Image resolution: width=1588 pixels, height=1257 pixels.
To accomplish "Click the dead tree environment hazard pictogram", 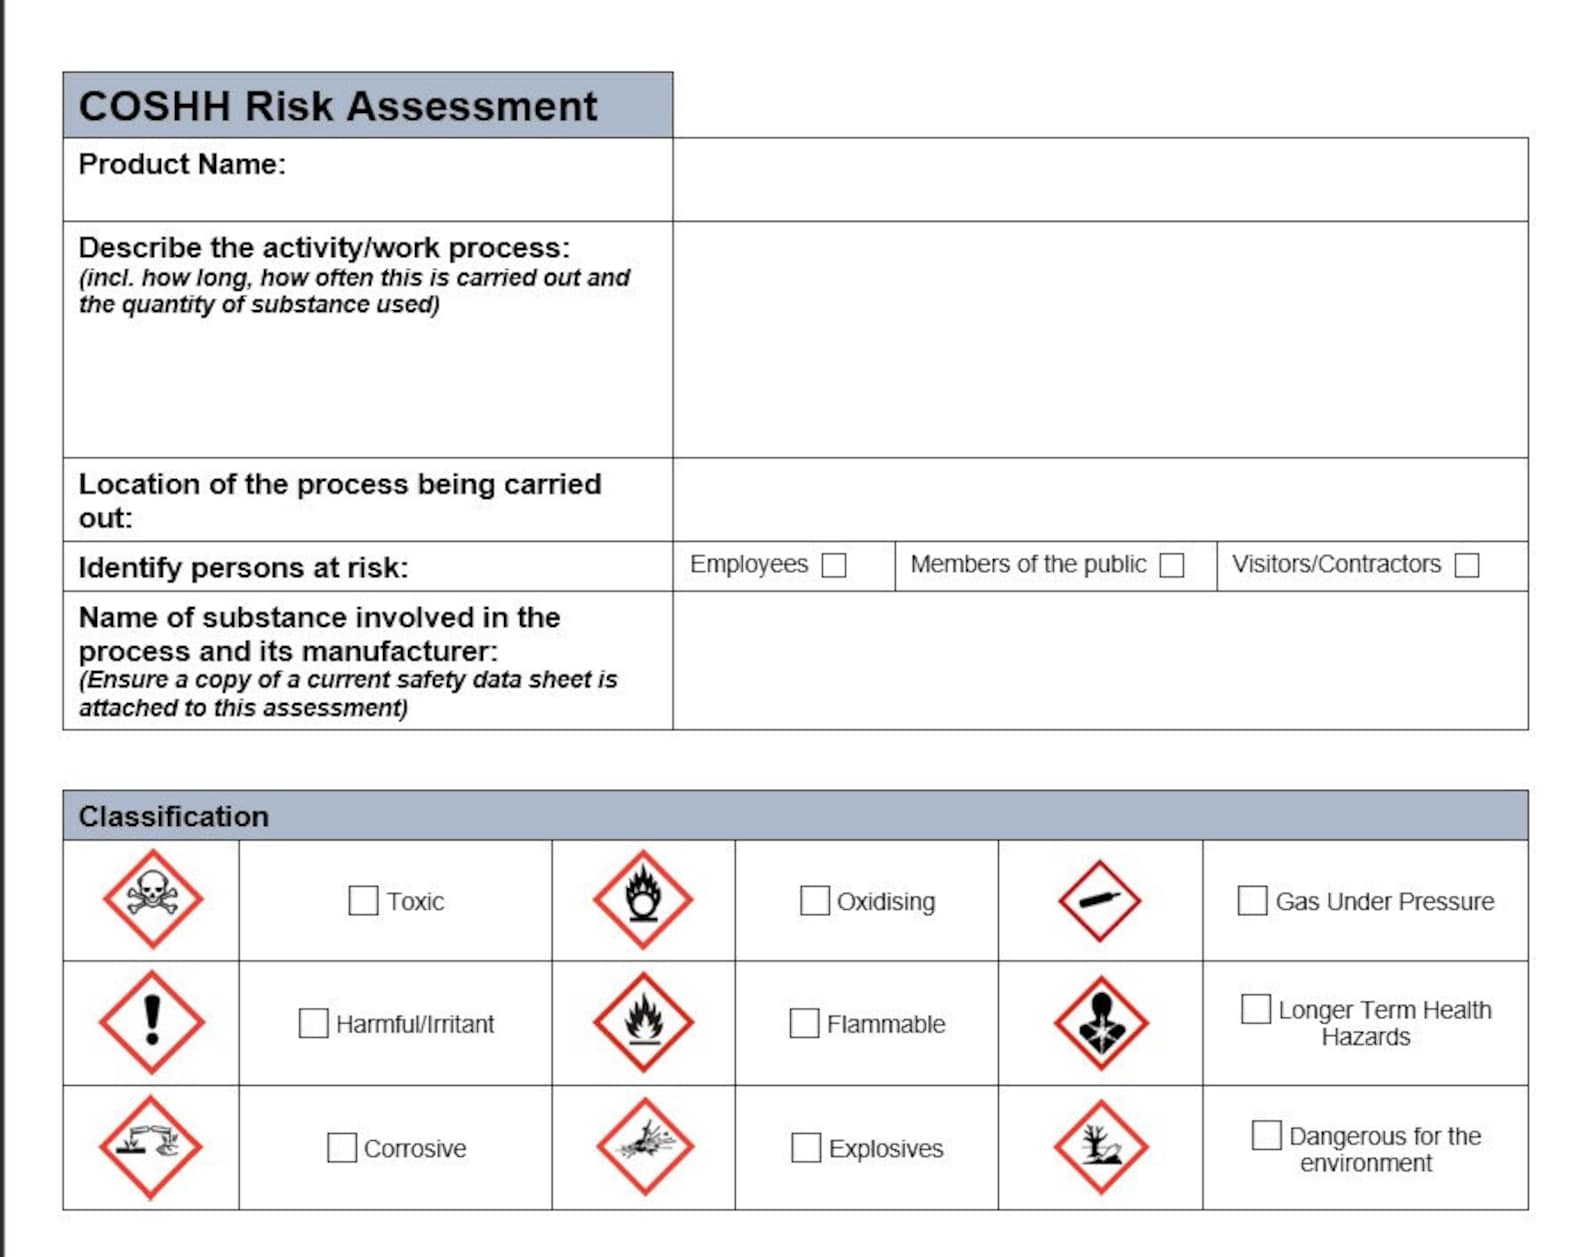I will (1101, 1146).
